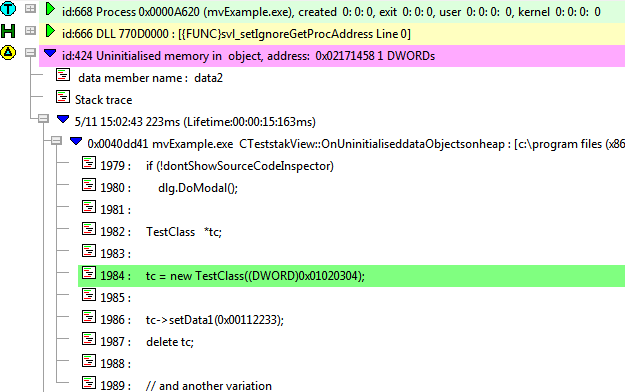The width and height of the screenshot is (625, 392).
Task: Click the source icon for line 1988
Action: 89,360
